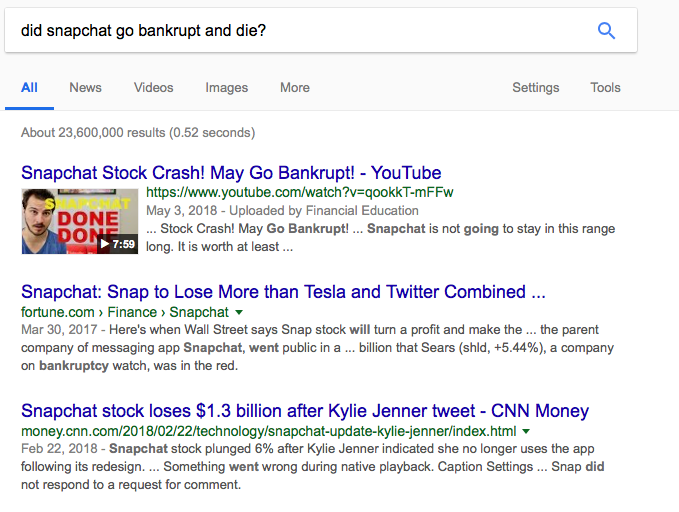Click the 'About 23,600,000 results' stats text
The height and width of the screenshot is (512, 679).
(x=137, y=132)
